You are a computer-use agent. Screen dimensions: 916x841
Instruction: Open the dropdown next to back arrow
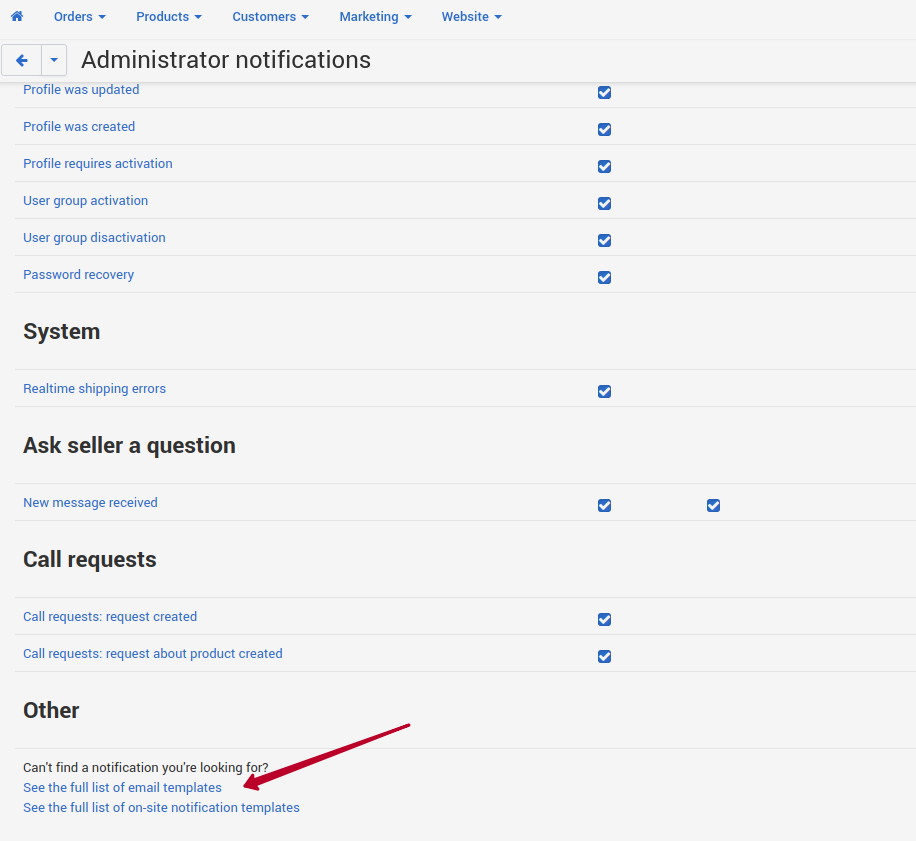pyautogui.click(x=54, y=60)
